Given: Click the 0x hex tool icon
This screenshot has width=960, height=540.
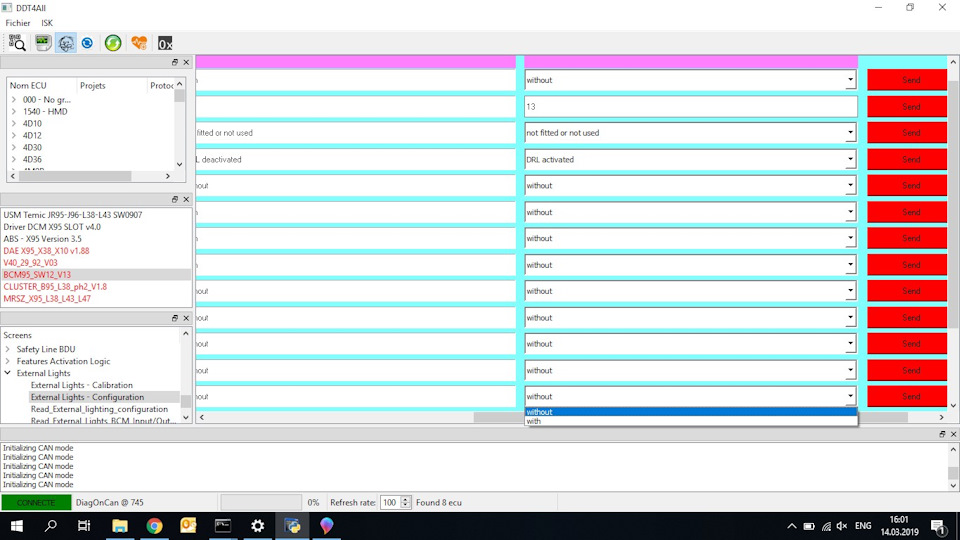Looking at the screenshot, I should point(165,42).
